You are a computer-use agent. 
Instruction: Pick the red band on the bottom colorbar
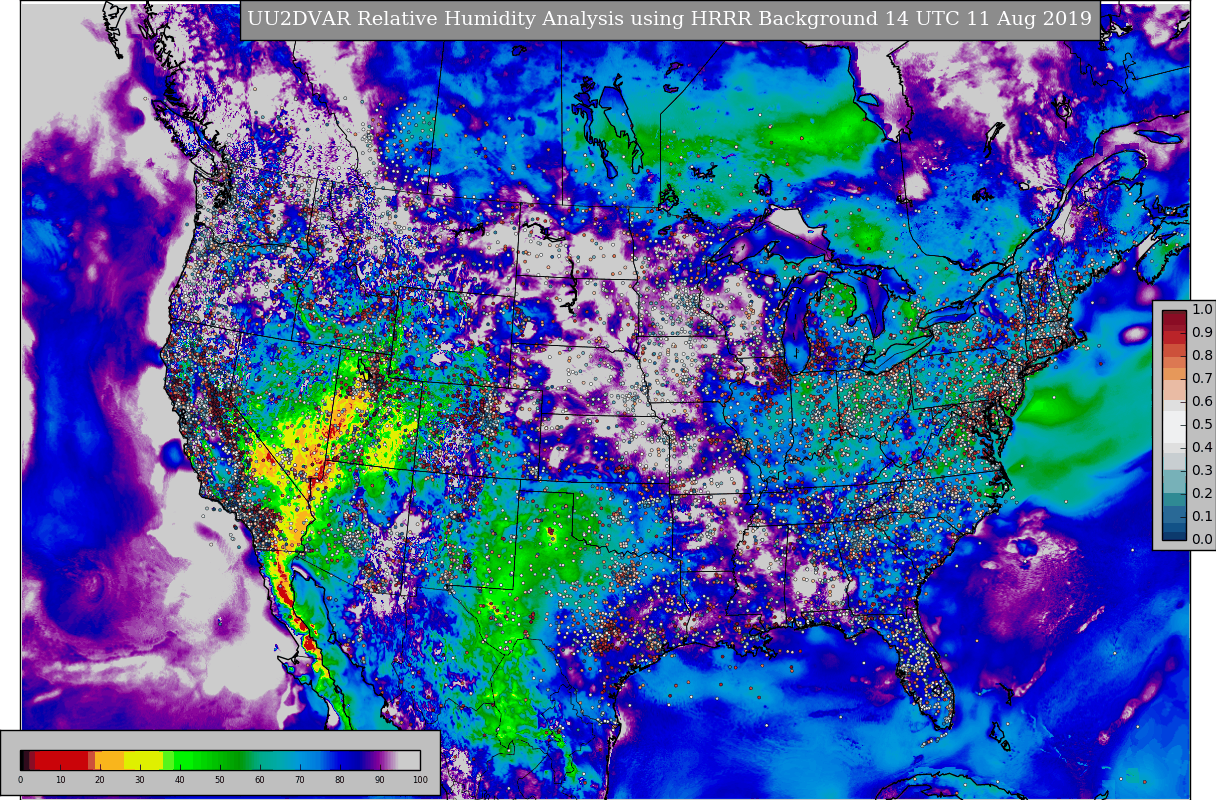click(62, 760)
